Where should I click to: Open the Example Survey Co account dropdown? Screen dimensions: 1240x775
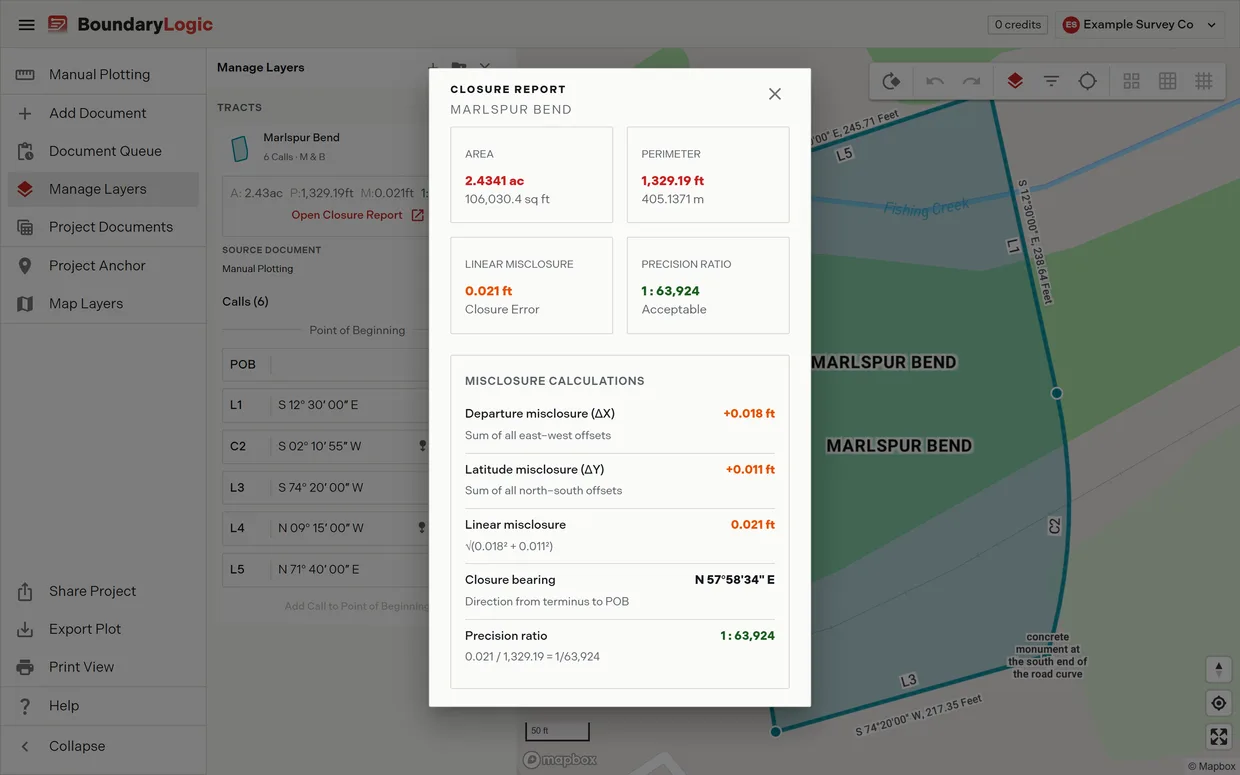point(1140,25)
